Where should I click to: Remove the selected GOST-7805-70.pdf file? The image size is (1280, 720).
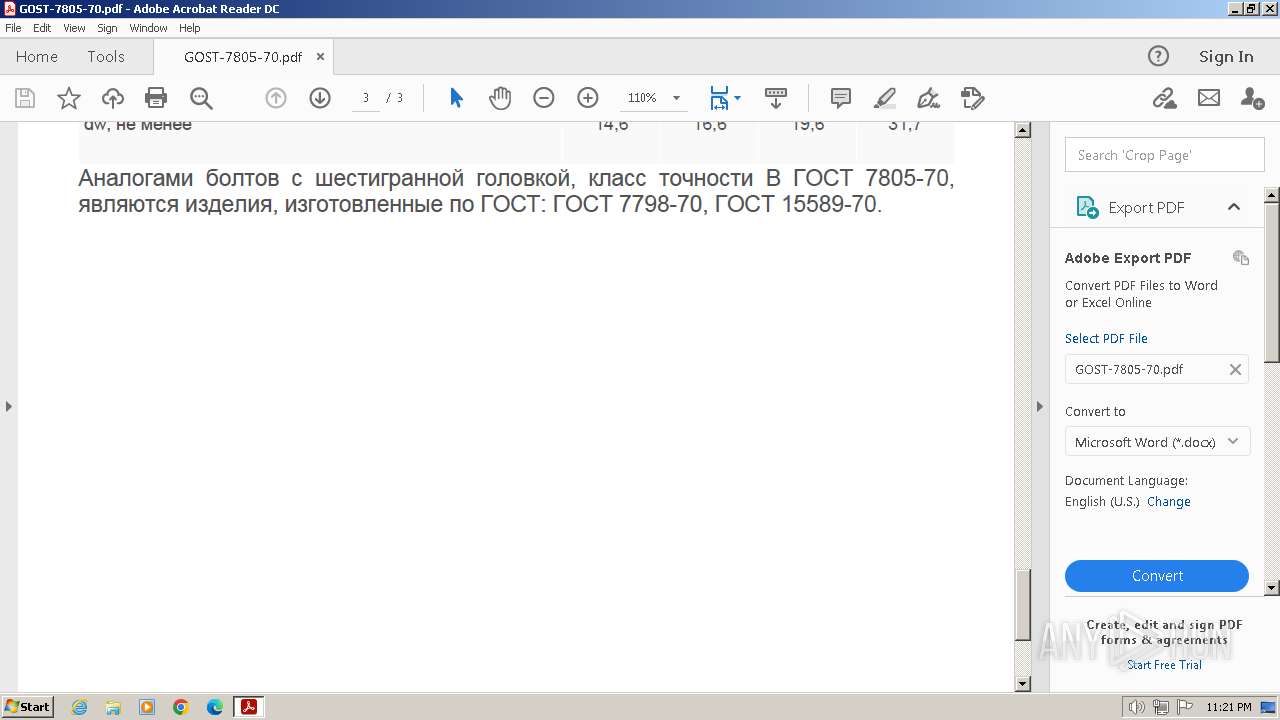point(1235,369)
